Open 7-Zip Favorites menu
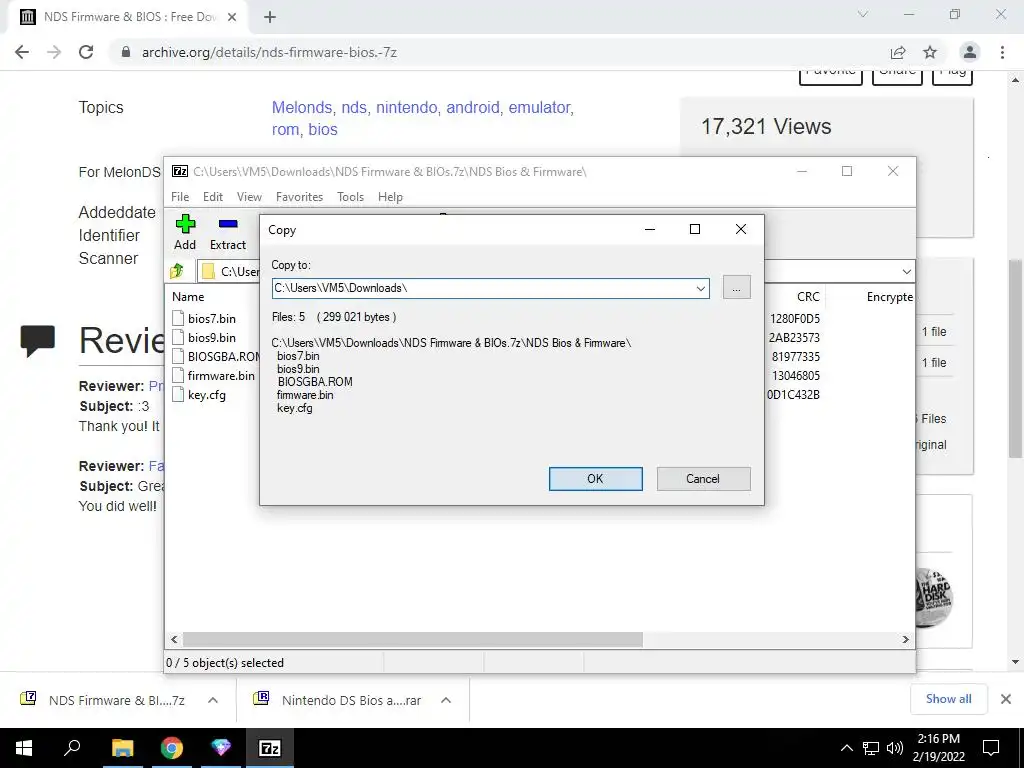This screenshot has height=768, width=1024. click(300, 197)
